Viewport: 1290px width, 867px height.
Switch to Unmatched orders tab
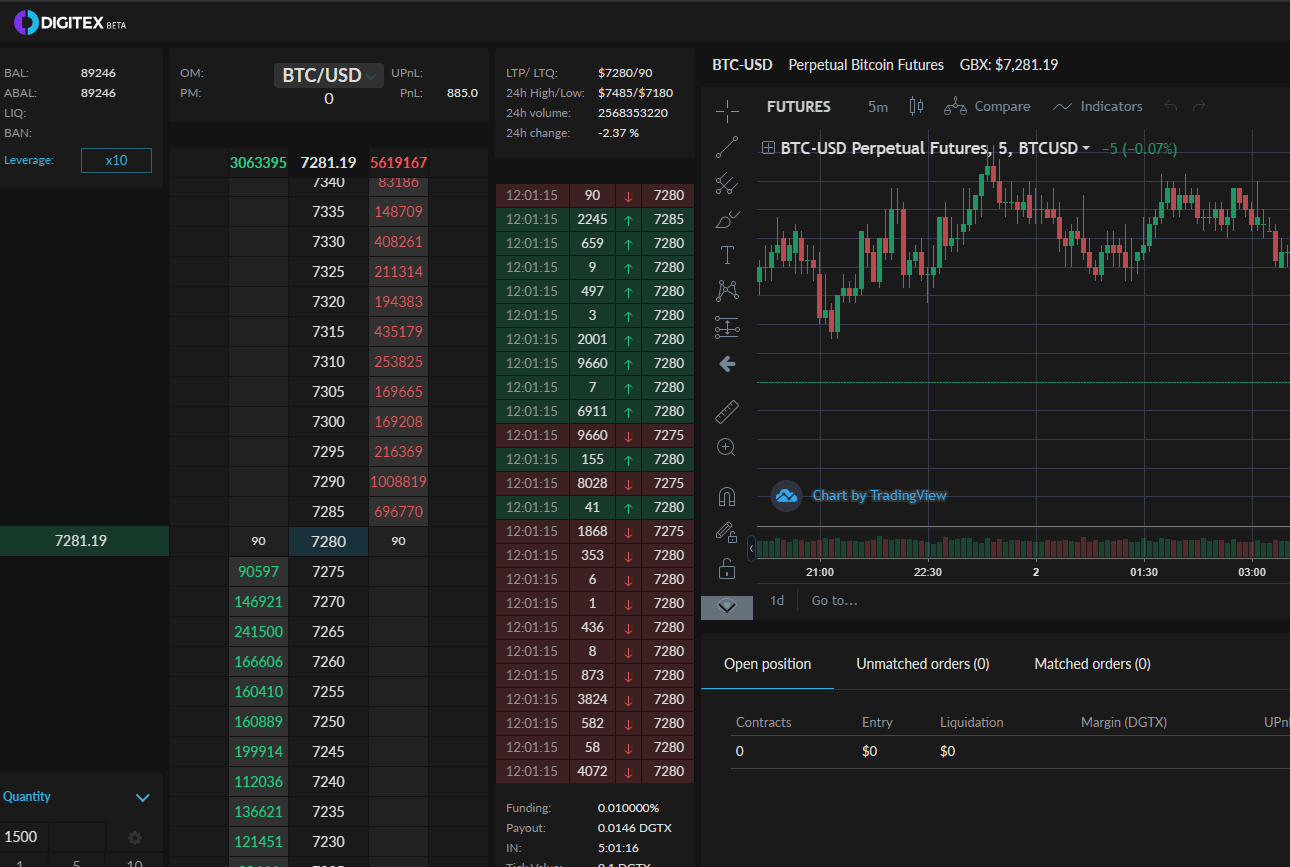(922, 664)
